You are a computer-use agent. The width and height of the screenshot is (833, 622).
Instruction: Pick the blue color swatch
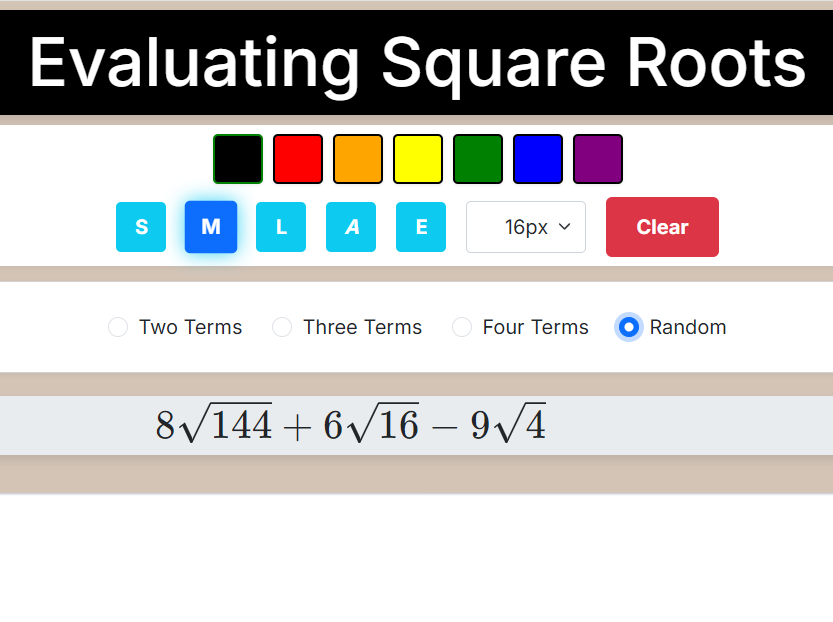coord(538,159)
